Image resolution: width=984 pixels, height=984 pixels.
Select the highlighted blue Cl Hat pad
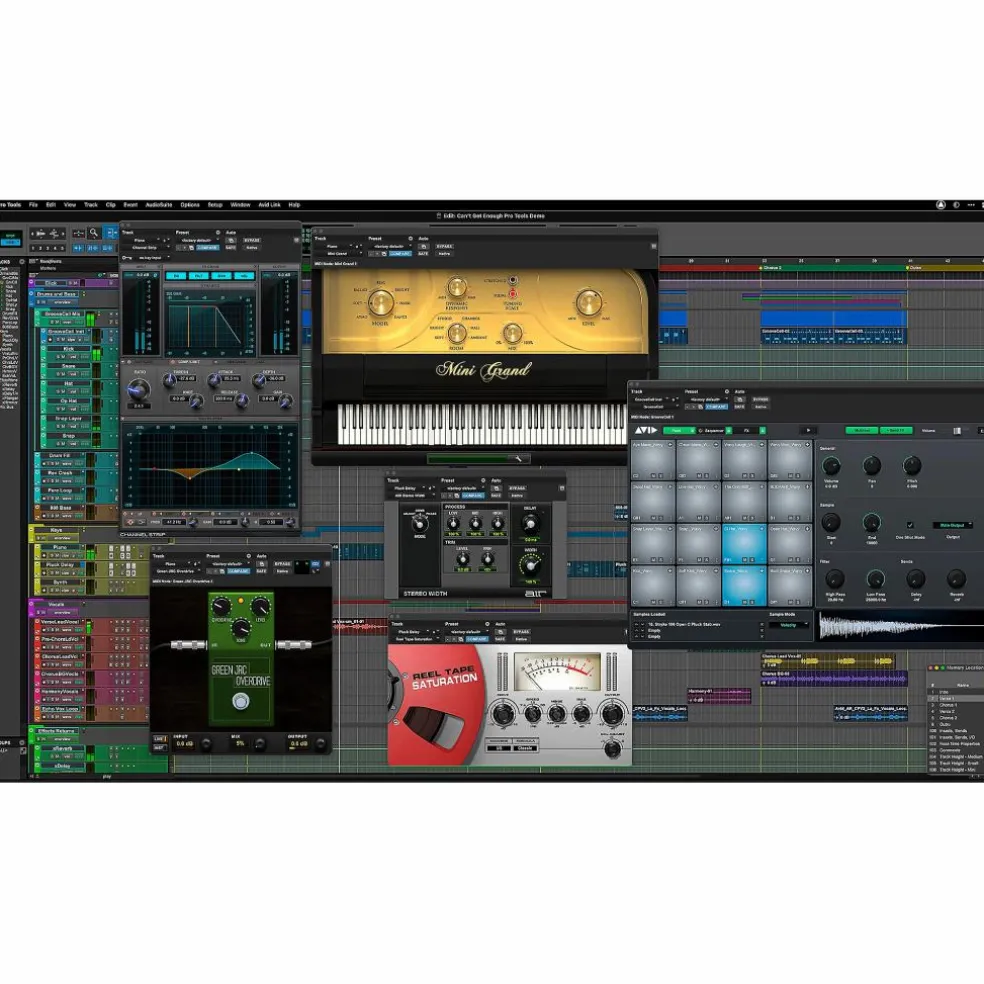tap(744, 545)
